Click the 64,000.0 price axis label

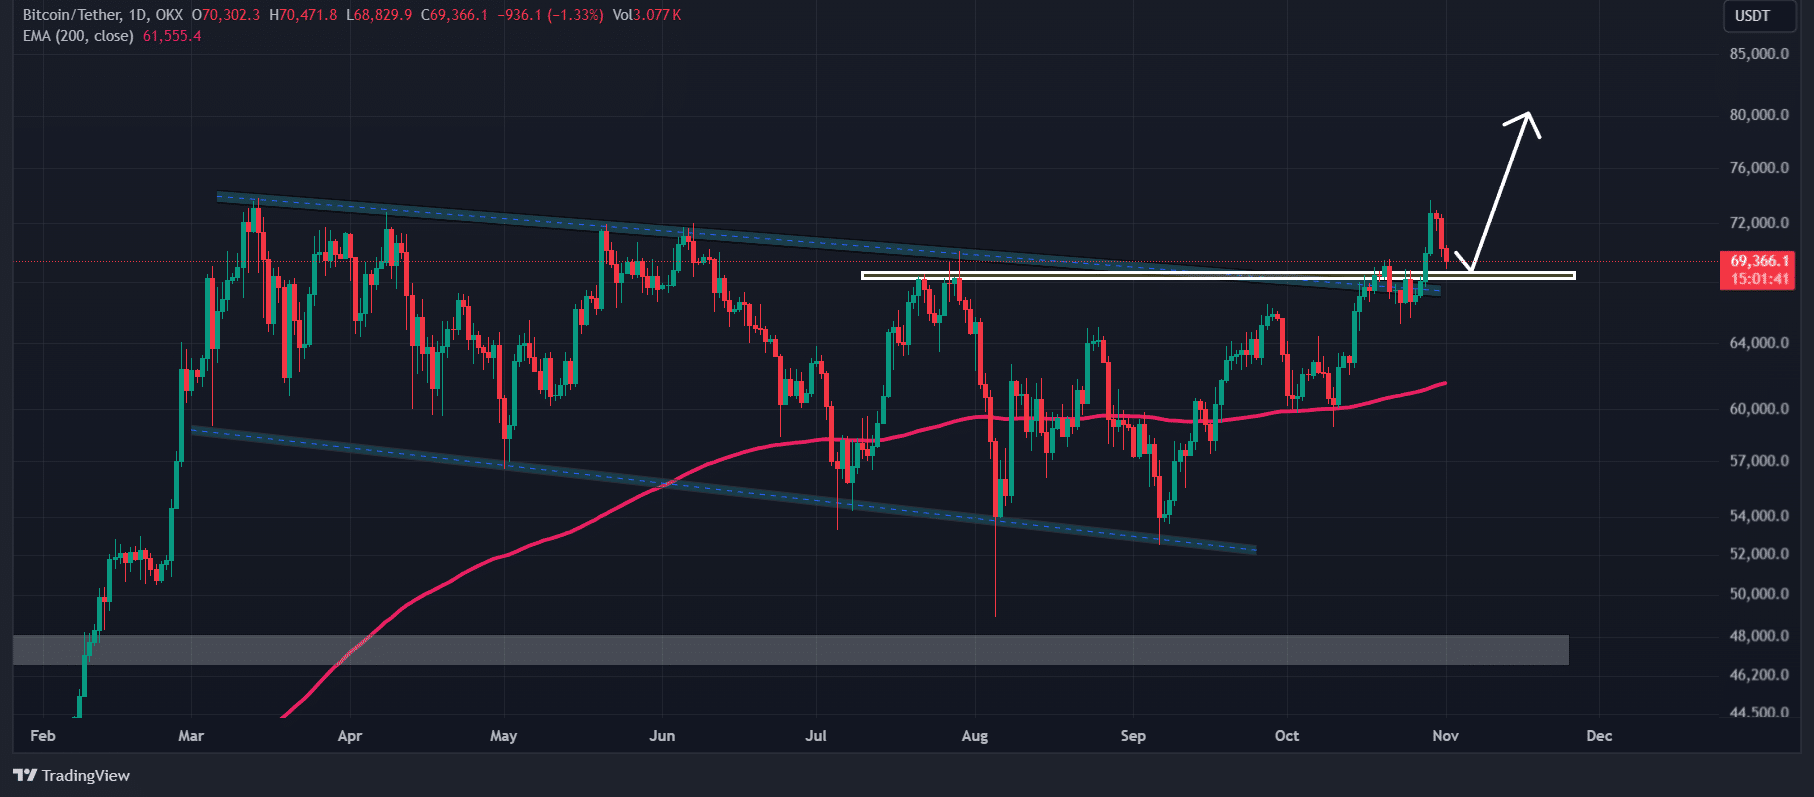1759,343
